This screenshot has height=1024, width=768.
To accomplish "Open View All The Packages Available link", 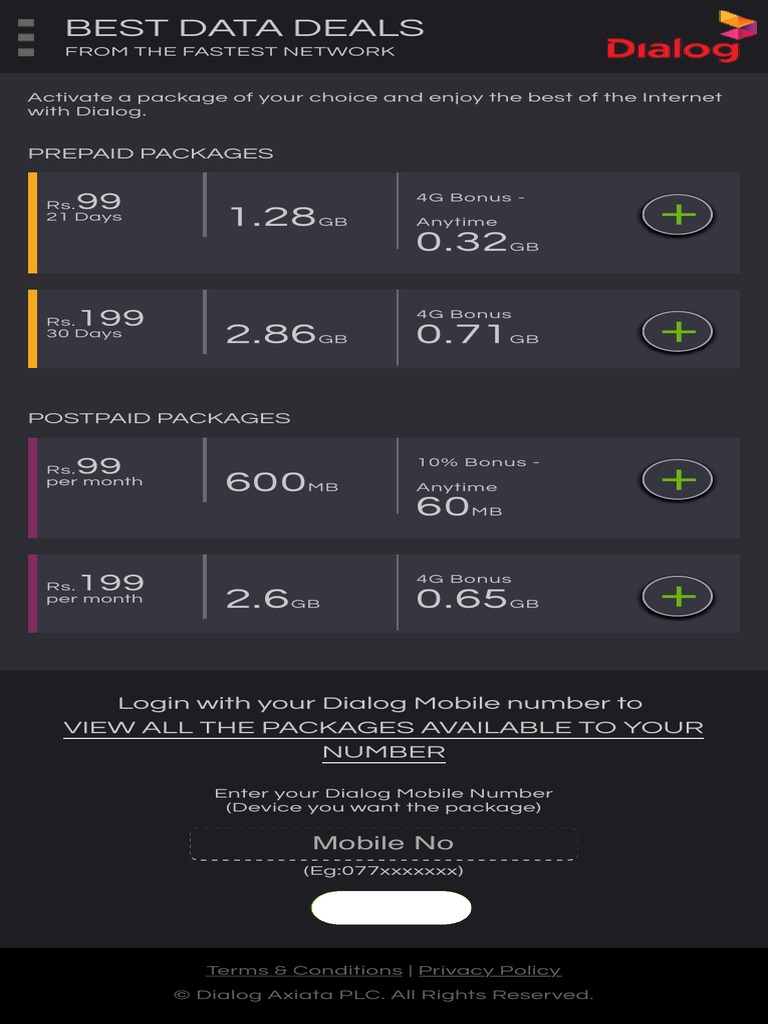I will [383, 739].
